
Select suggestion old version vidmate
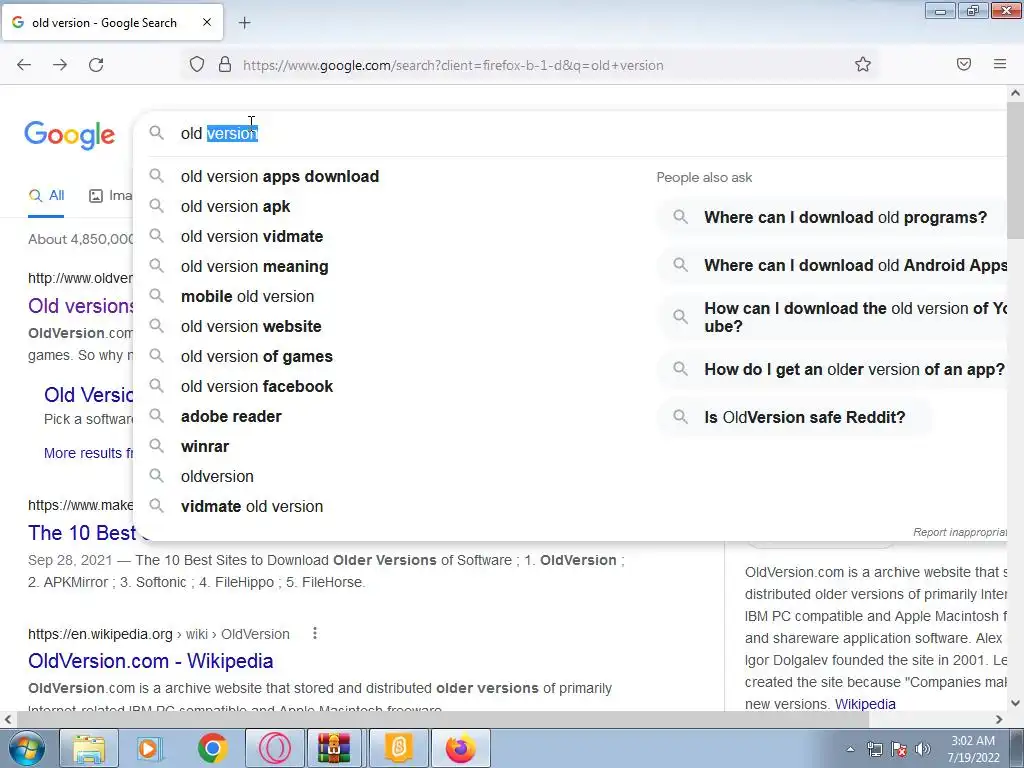tap(252, 236)
